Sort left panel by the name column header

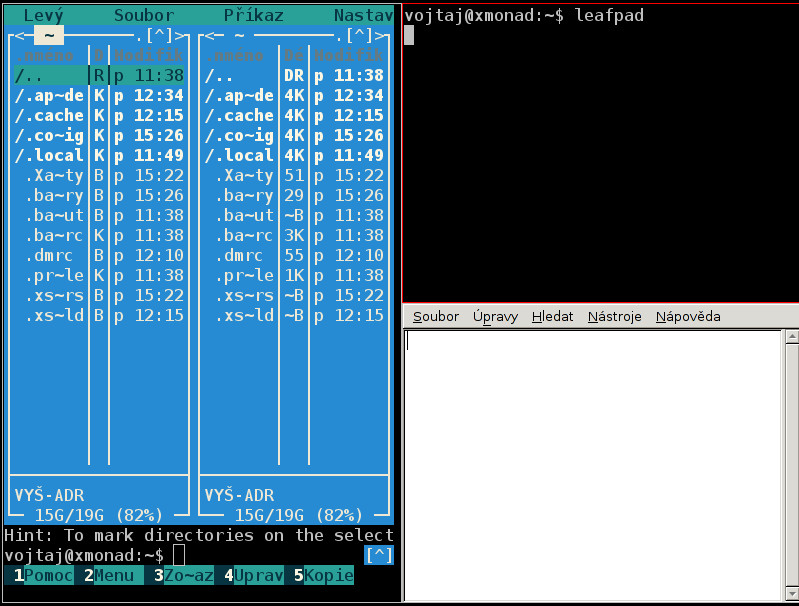(45, 55)
